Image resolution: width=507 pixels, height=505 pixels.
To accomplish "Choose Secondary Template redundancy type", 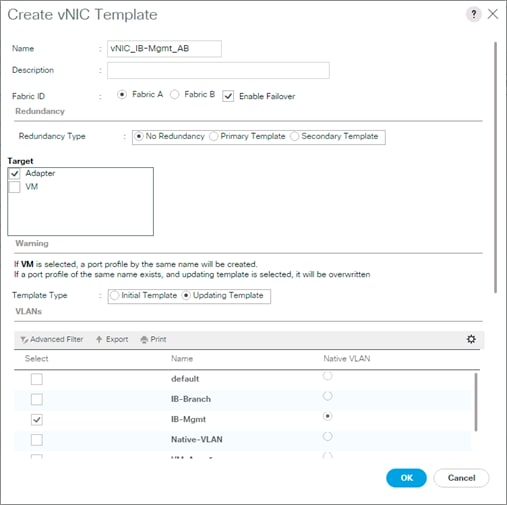I will [x=294, y=136].
